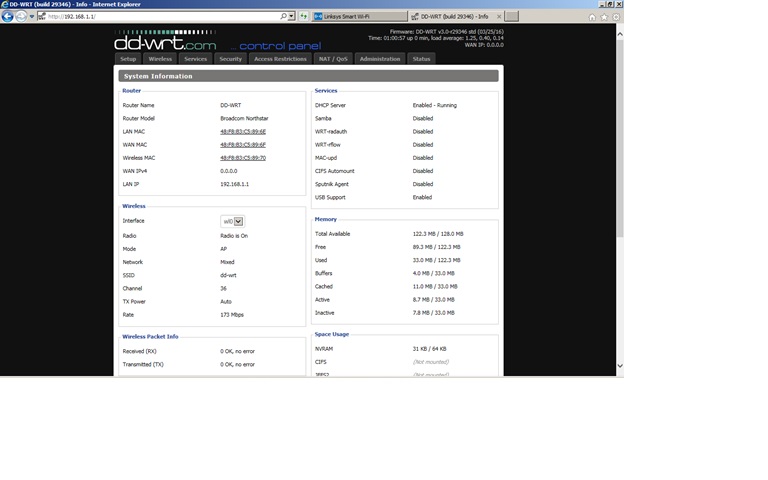
Task: Click the LAN MAC address link
Action: coord(243,132)
